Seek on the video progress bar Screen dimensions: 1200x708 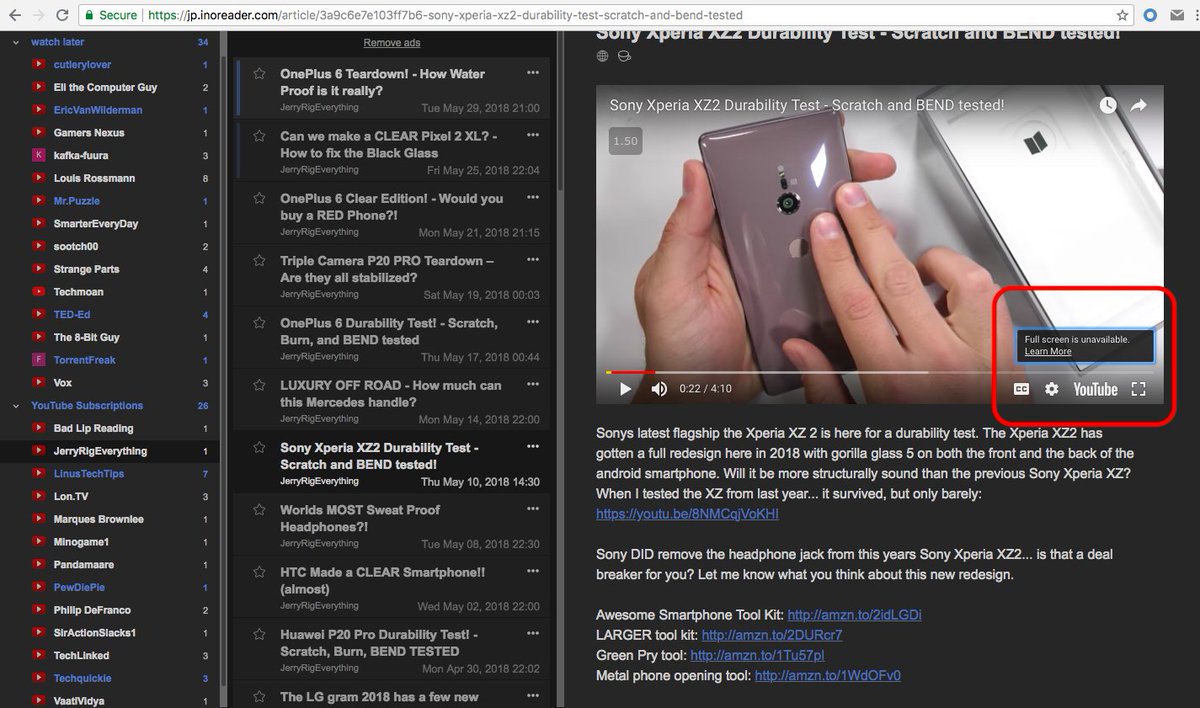[880, 372]
